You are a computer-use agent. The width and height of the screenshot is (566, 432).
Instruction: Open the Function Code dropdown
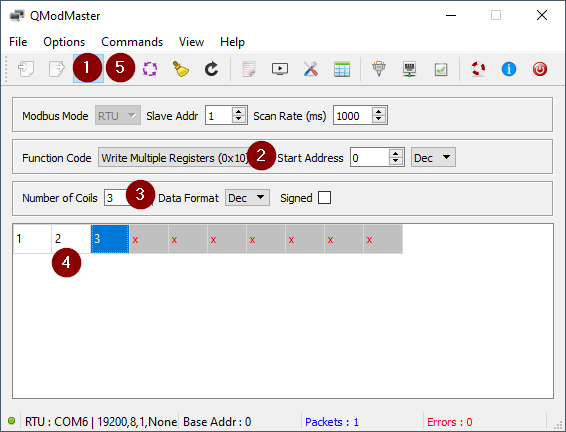(x=173, y=157)
